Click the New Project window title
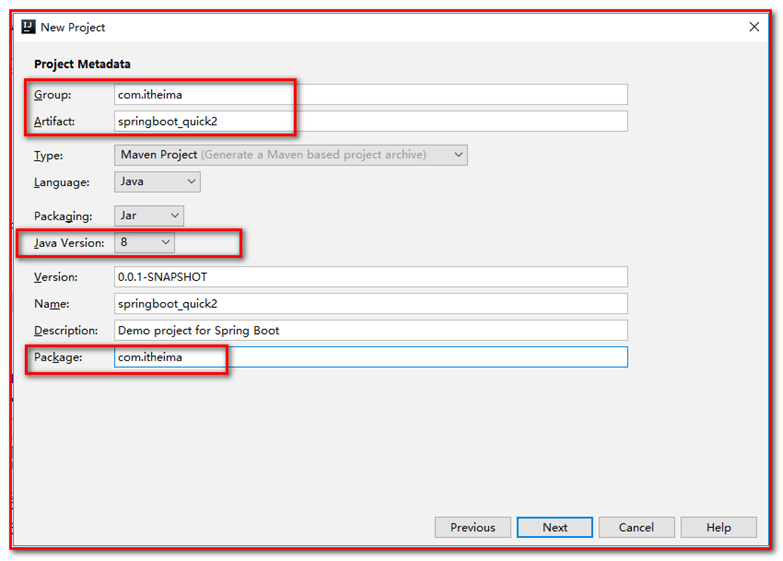 73,27
